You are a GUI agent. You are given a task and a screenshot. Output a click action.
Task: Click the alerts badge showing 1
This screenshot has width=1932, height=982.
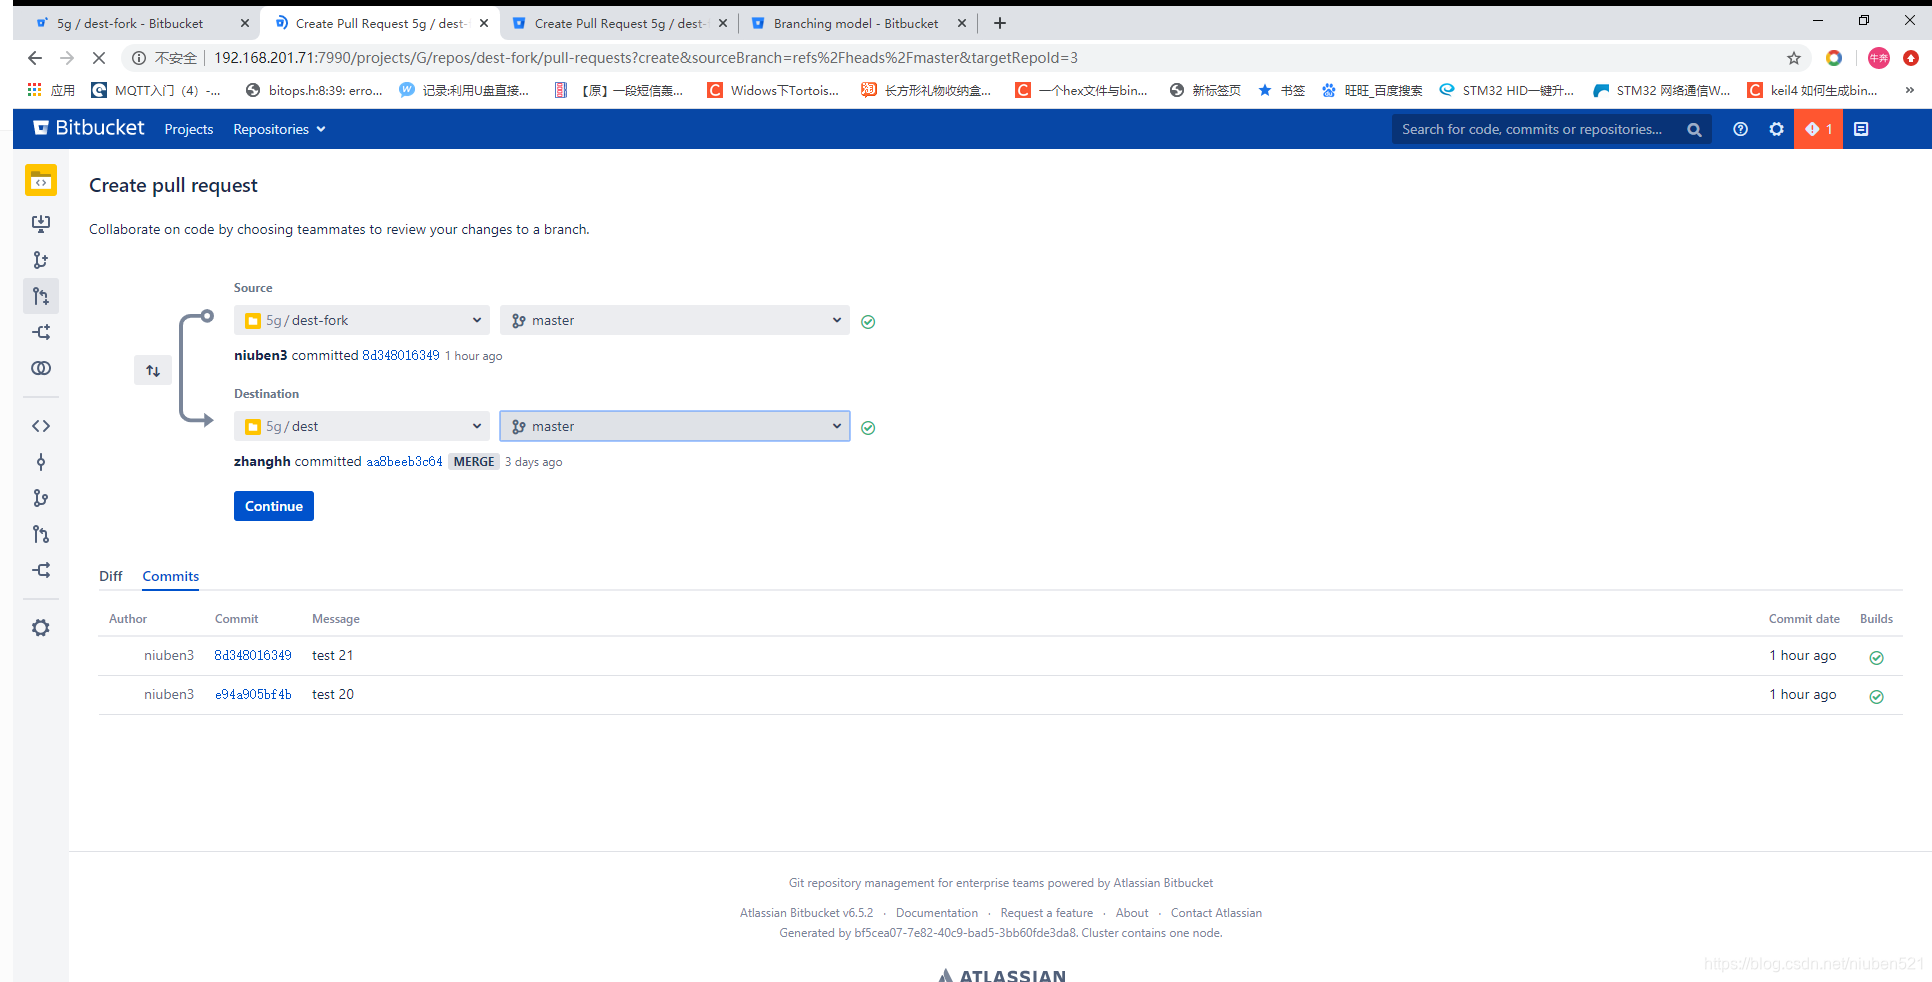tap(1818, 129)
